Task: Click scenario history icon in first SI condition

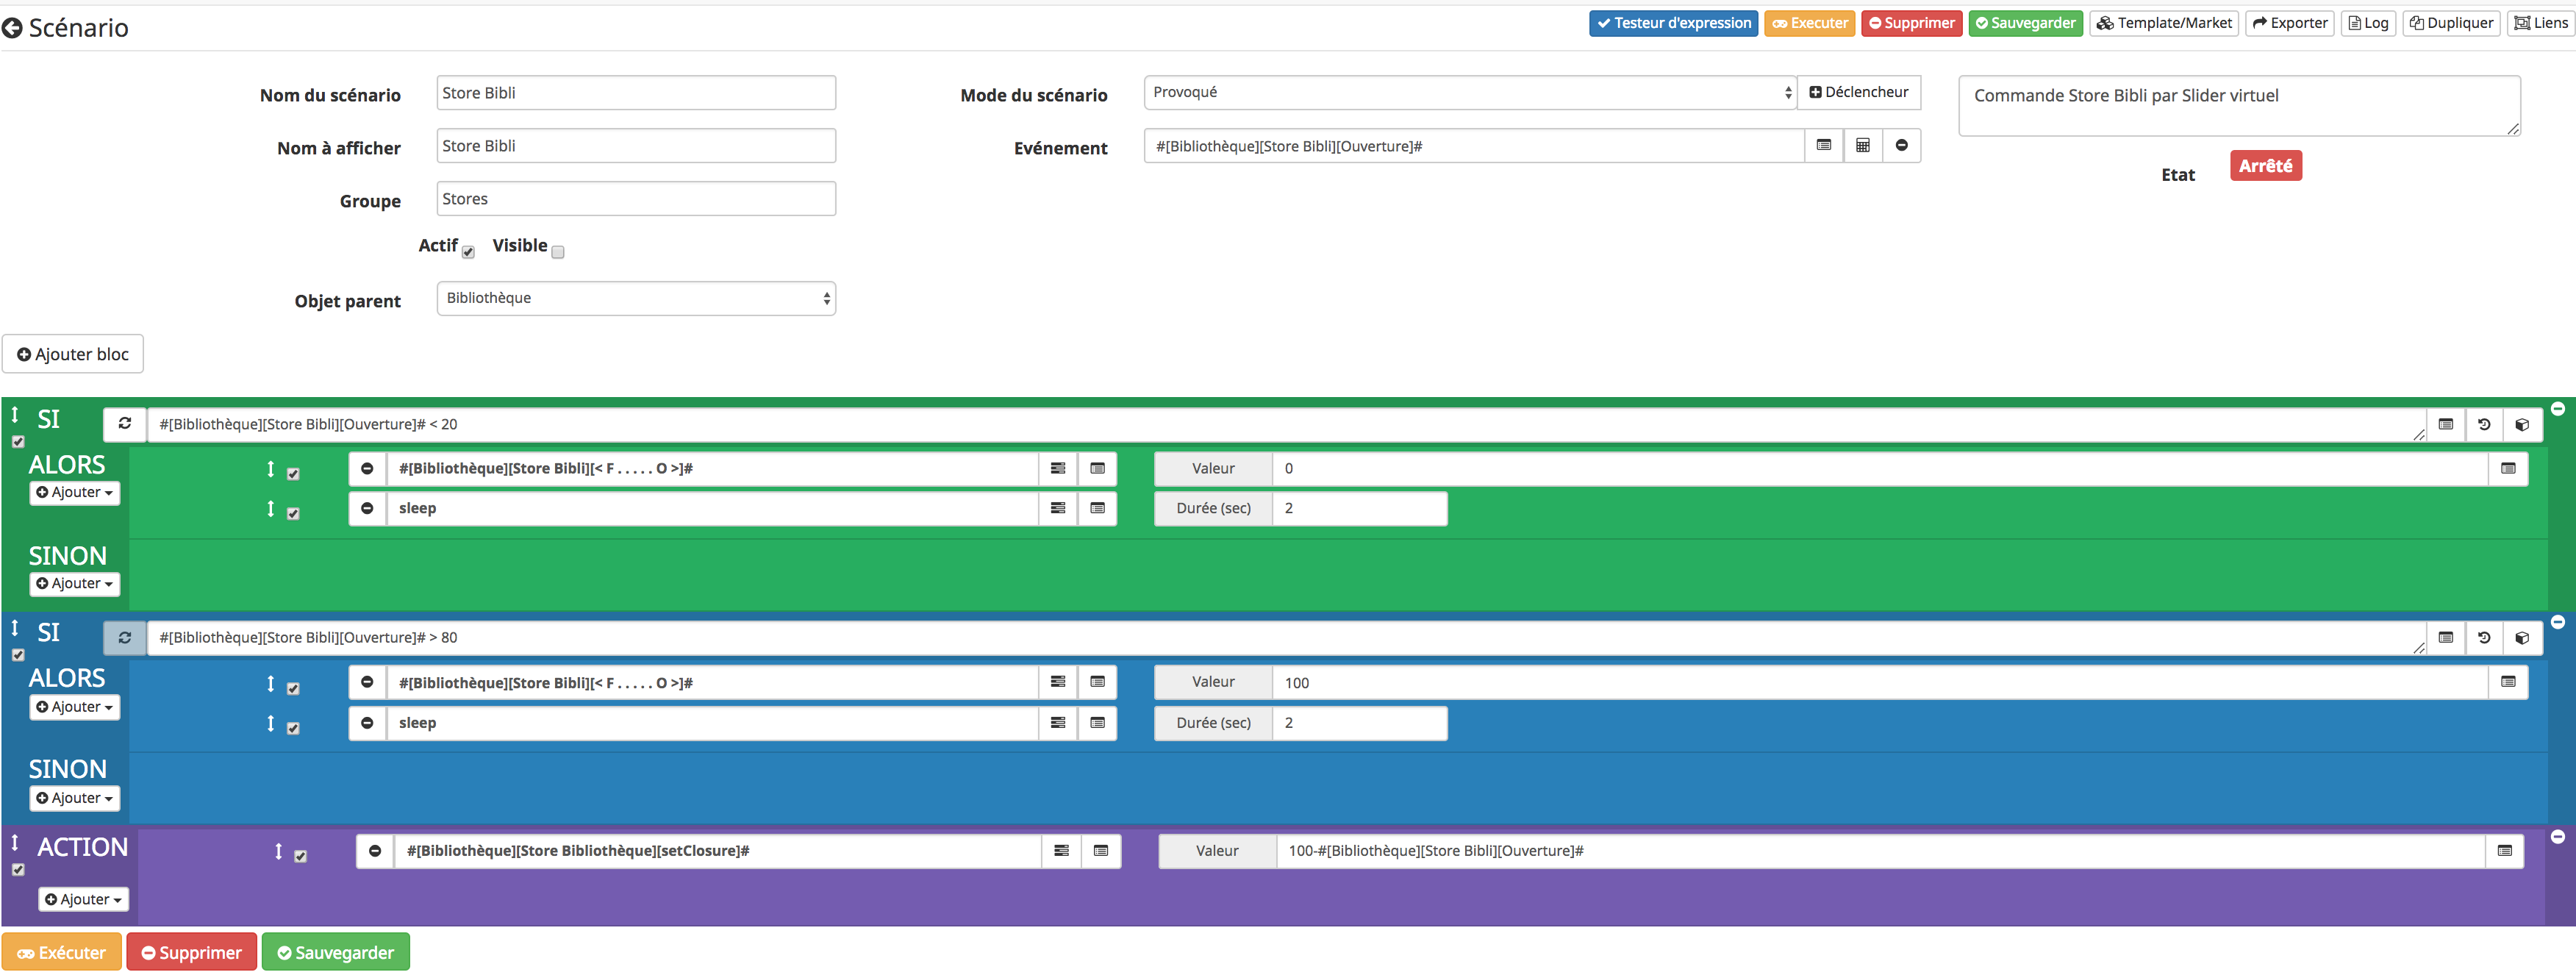Action: [x=2484, y=425]
